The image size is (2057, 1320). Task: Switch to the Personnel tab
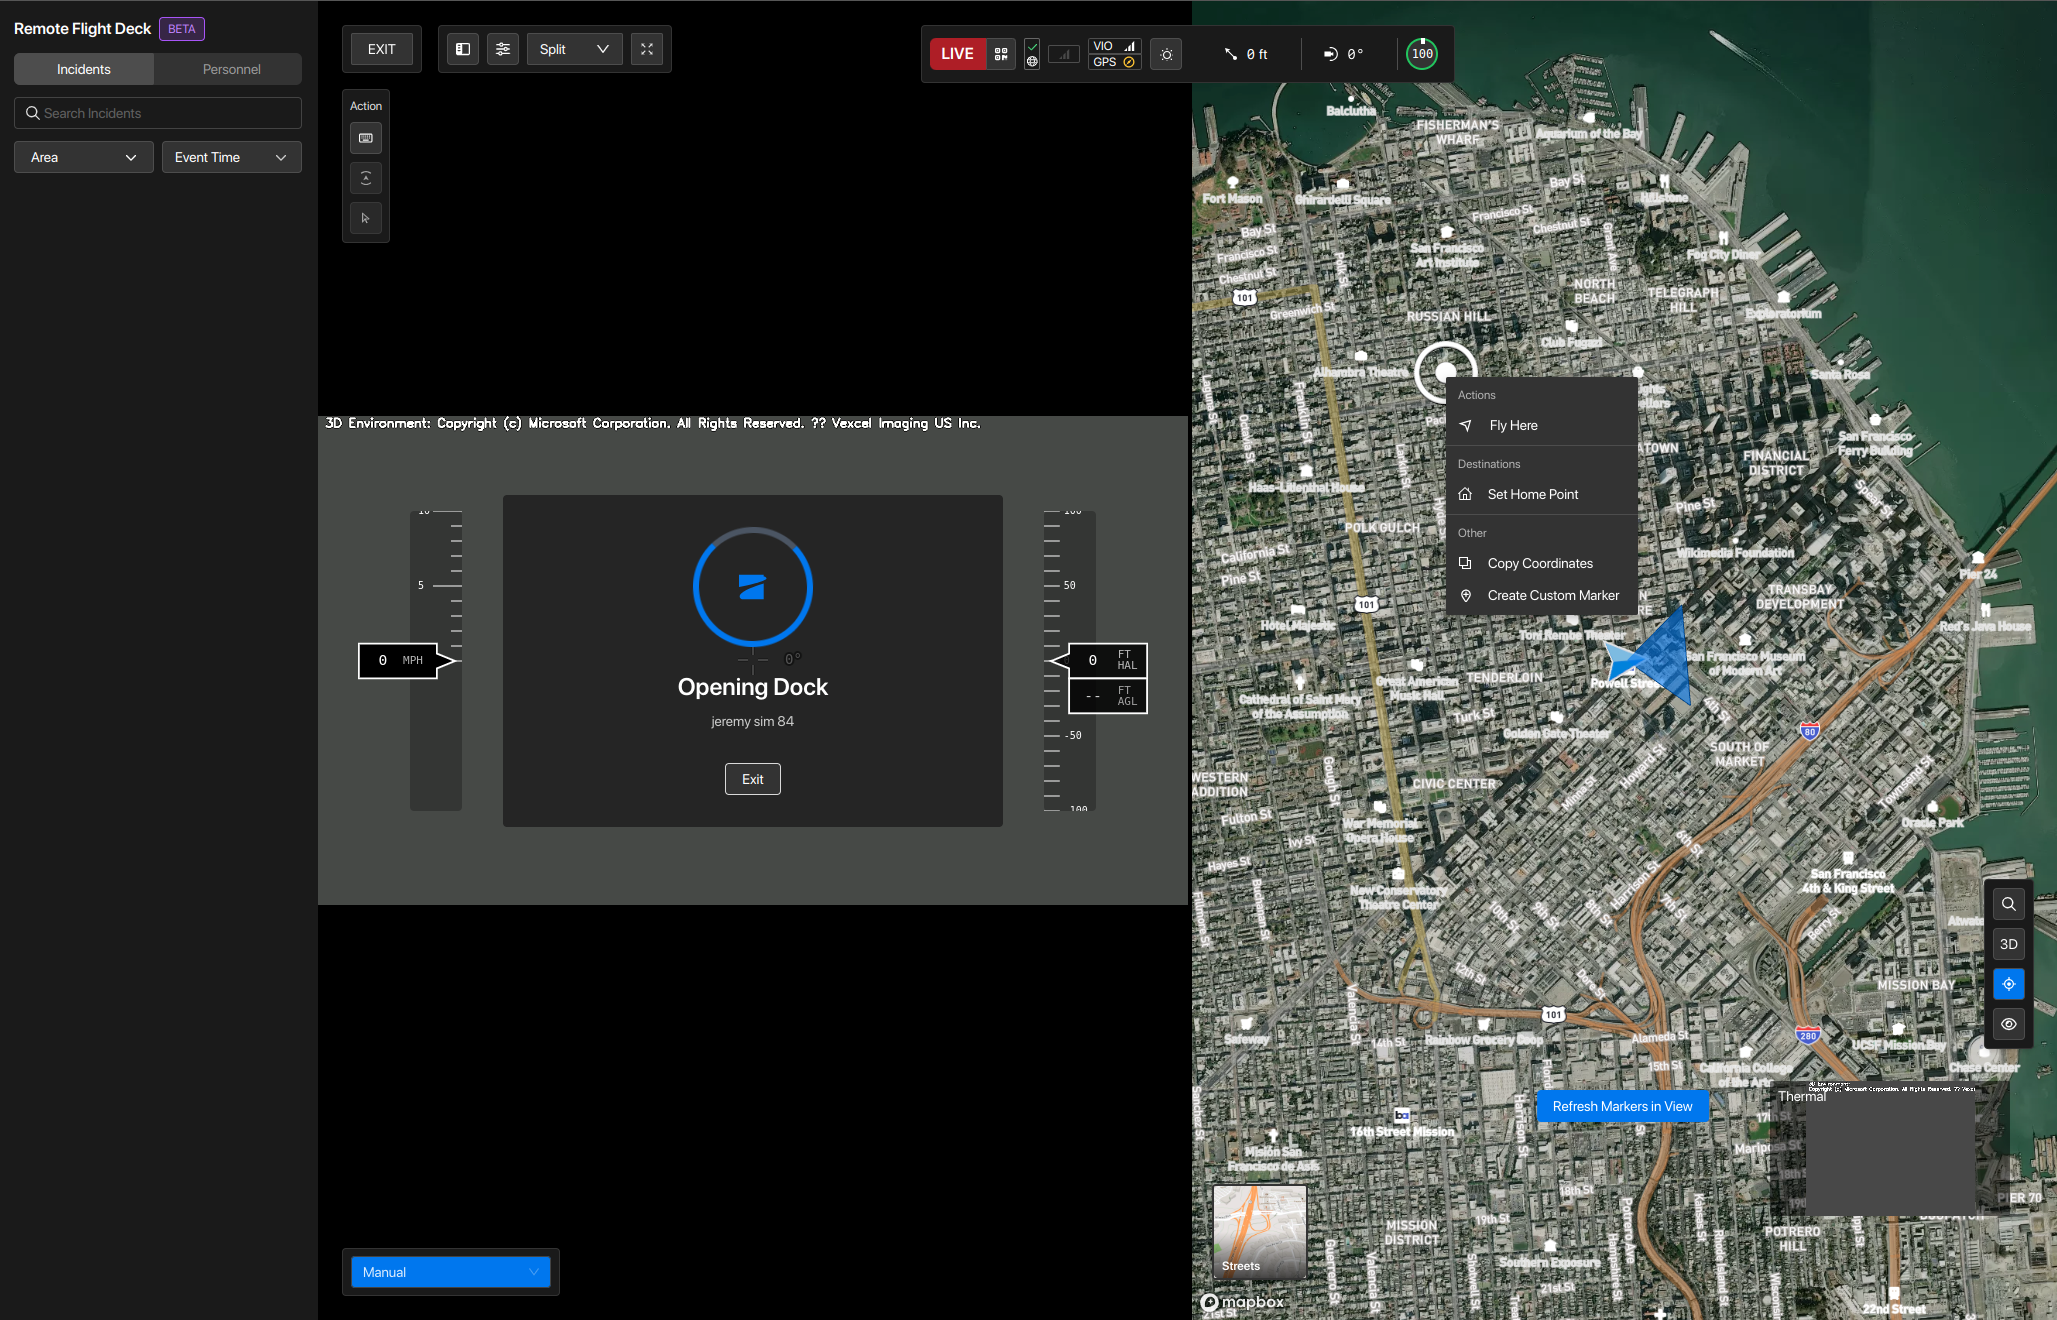(x=231, y=69)
